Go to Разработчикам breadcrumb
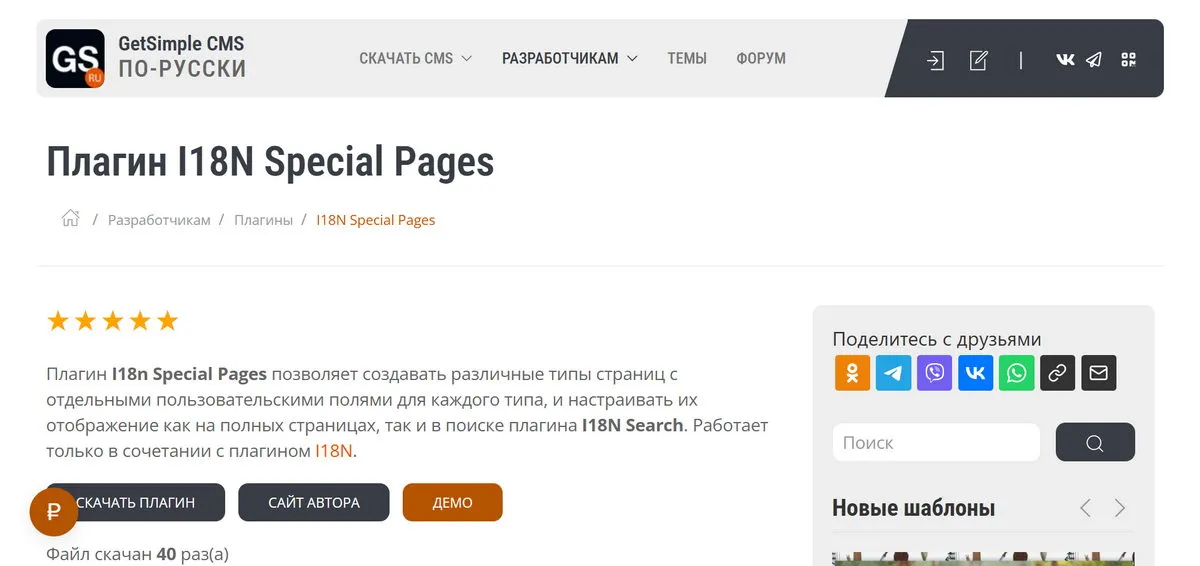1200x566 pixels. coord(159,220)
